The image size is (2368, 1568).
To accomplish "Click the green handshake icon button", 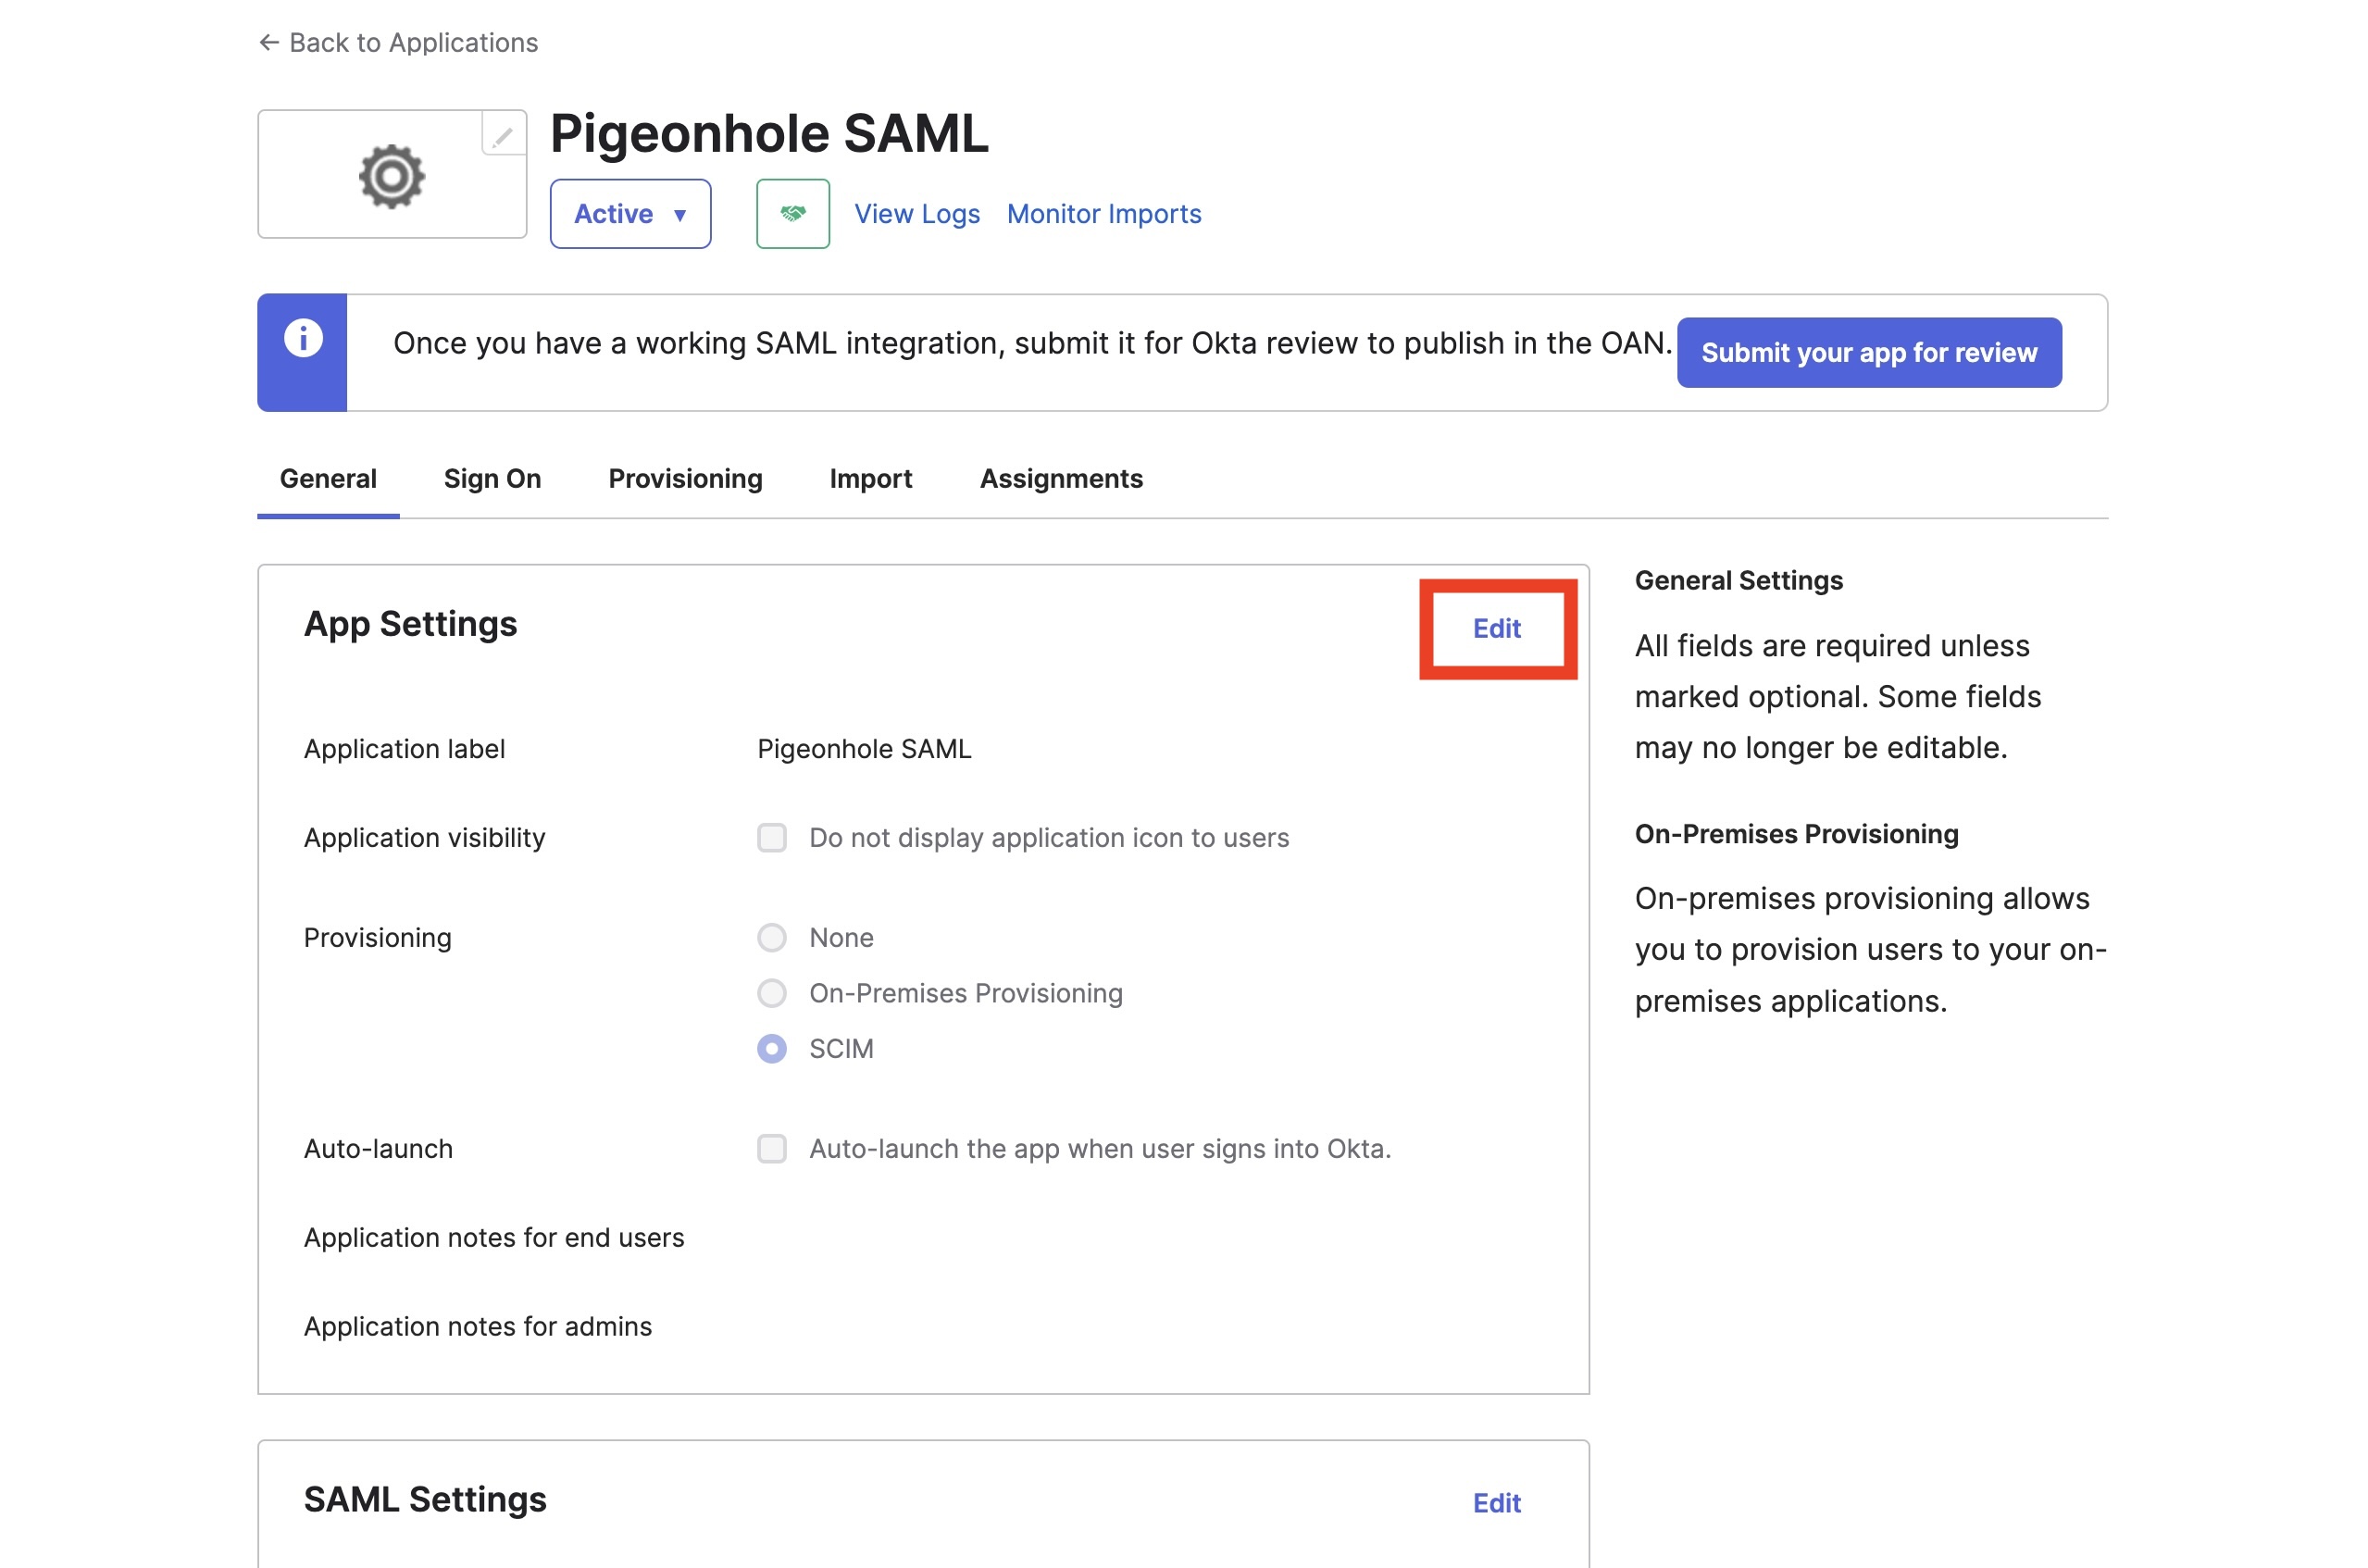I will [x=793, y=213].
